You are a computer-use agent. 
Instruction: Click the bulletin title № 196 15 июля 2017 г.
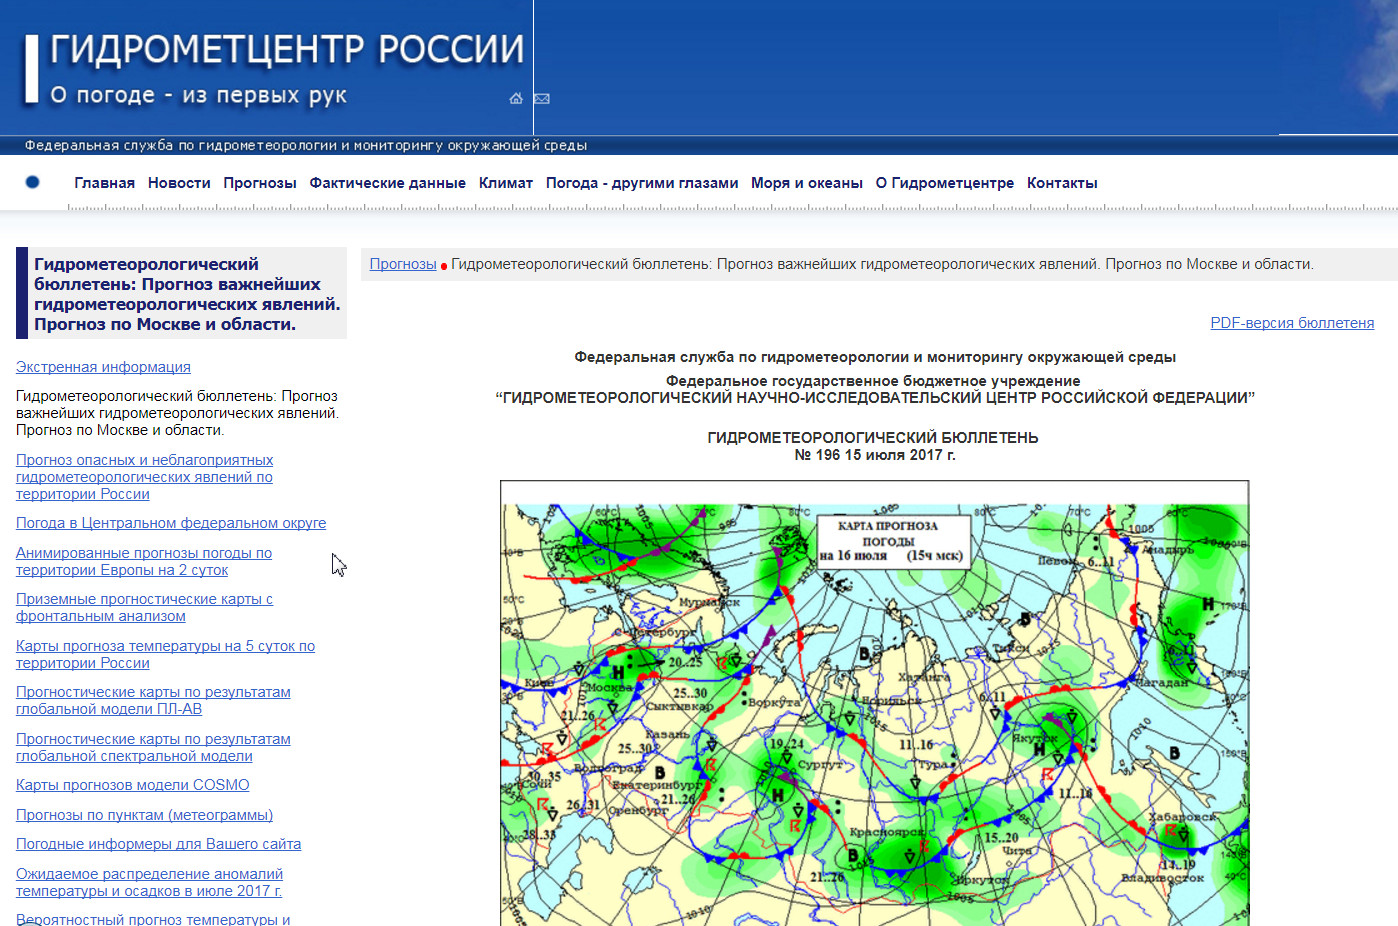(x=874, y=455)
